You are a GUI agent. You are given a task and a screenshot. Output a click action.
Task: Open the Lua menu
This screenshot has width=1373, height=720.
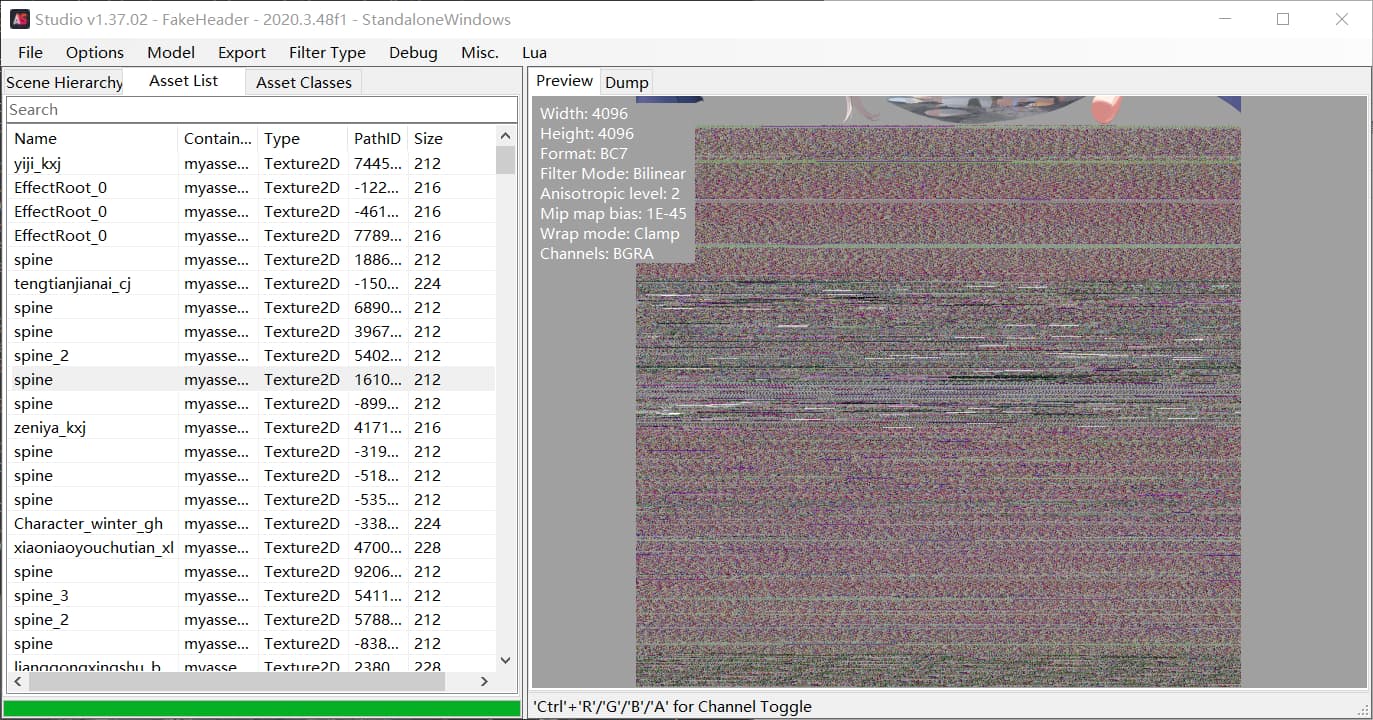(x=534, y=53)
